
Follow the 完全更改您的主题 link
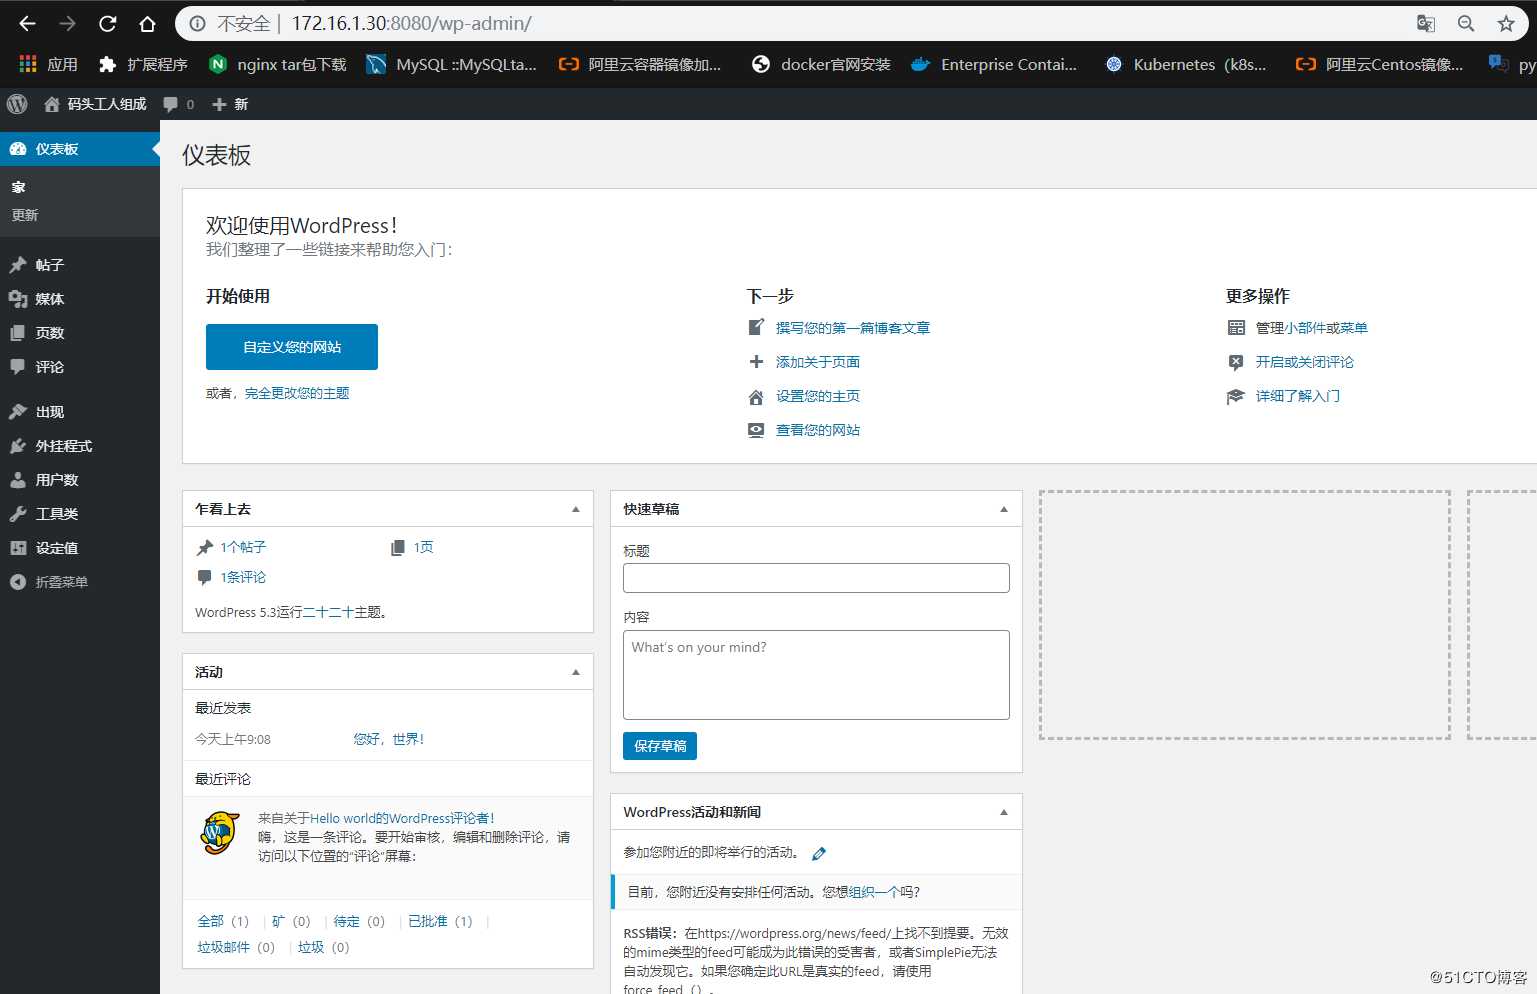pyautogui.click(x=297, y=393)
